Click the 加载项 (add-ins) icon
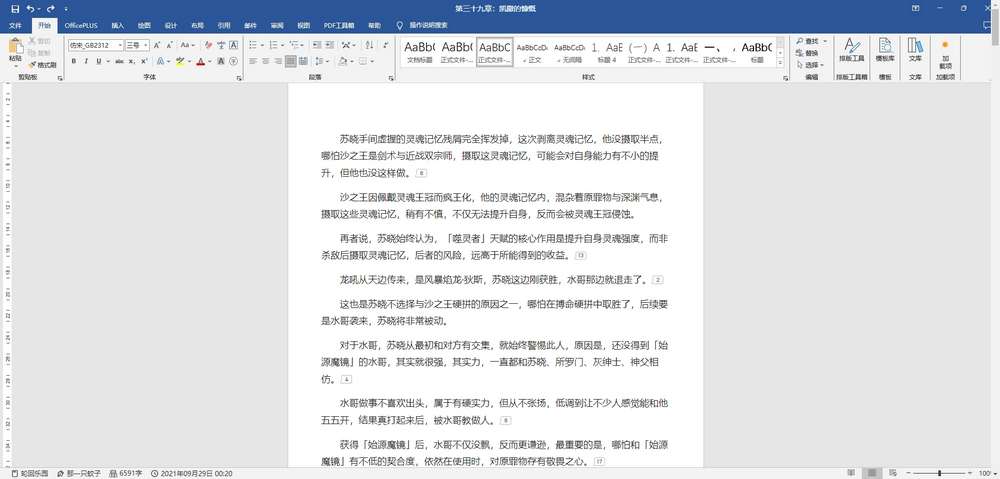This screenshot has width=1000, height=479. [945, 54]
